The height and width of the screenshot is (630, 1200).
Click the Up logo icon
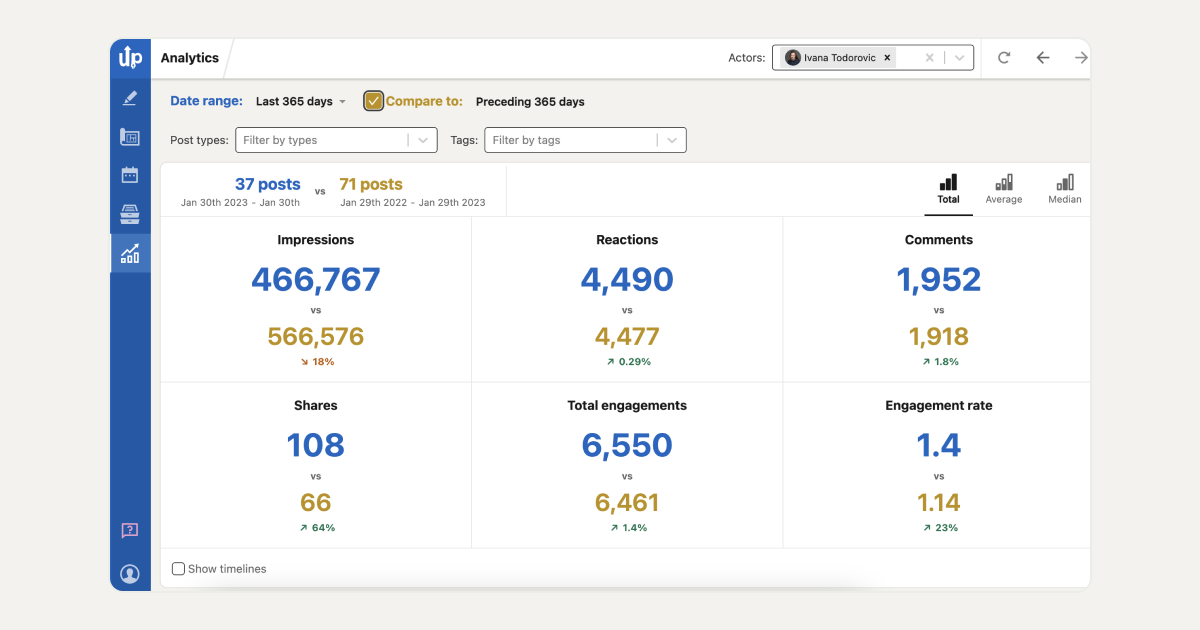pyautogui.click(x=130, y=58)
